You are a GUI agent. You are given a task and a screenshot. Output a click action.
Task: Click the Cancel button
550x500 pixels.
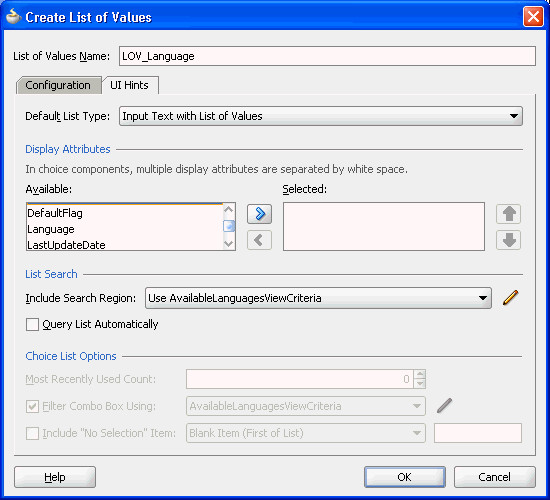[495, 477]
